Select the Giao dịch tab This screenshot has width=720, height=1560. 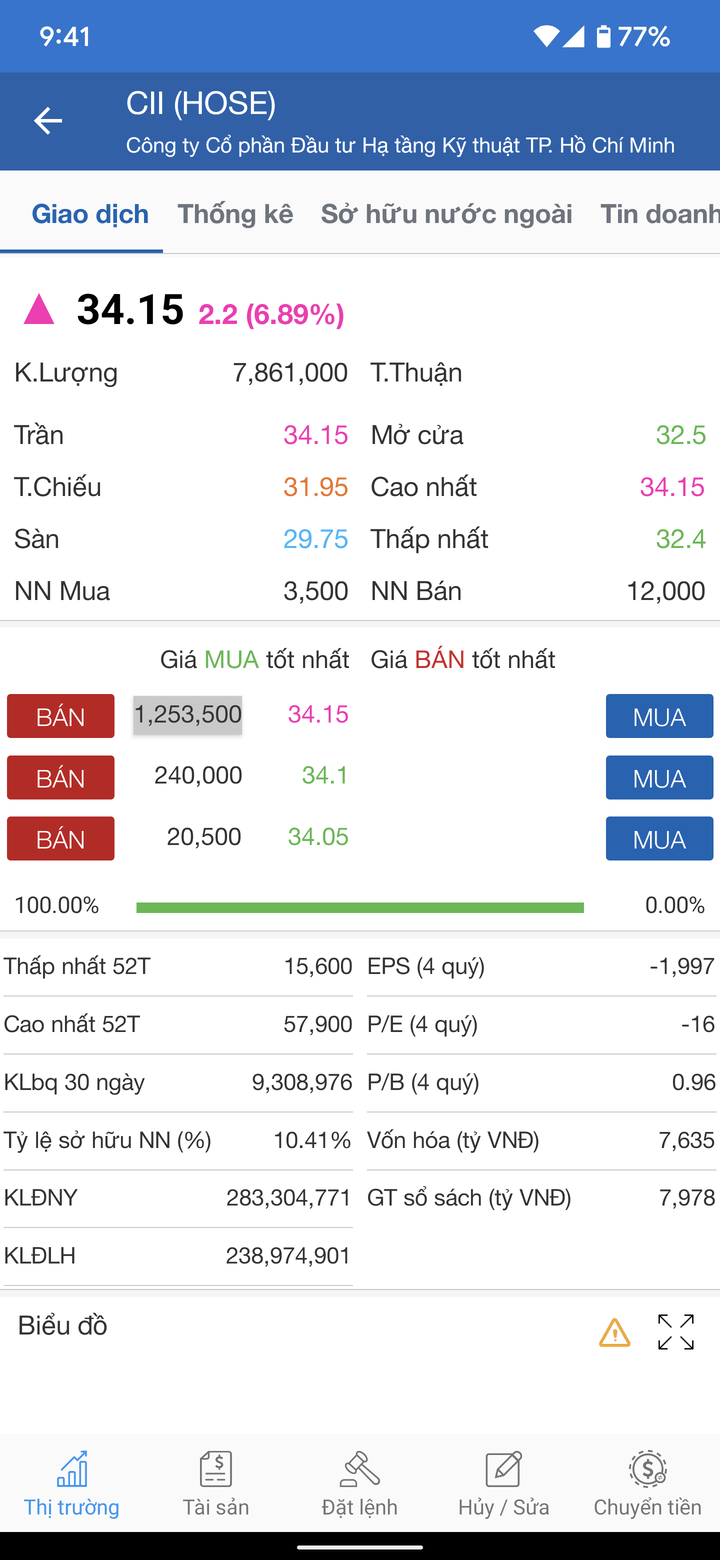(90, 214)
